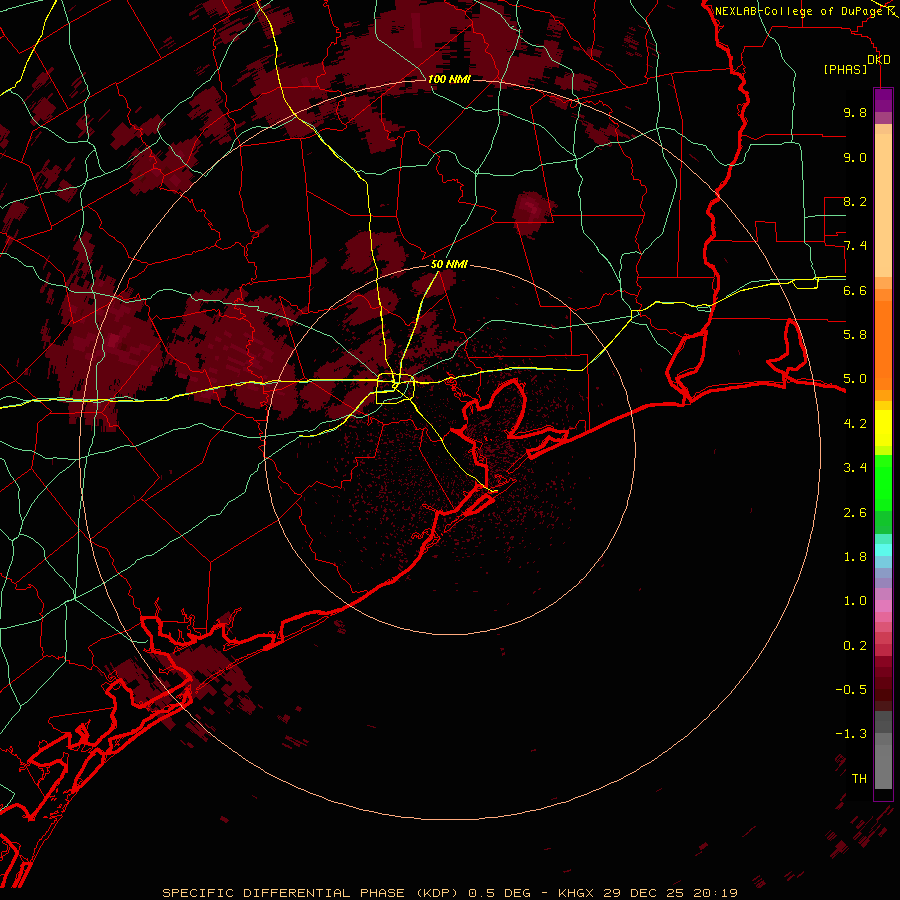Click the [PHAS] units label
Viewport: 900px width, 900px height.
coord(845,70)
